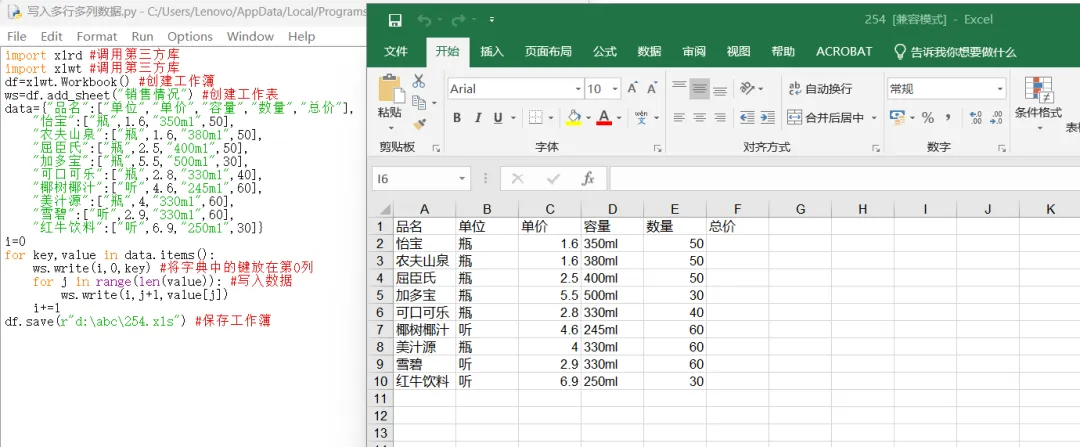Click the Paste (粘贴) clipboard icon
Viewport: 1080px width, 447px height.
click(x=391, y=89)
